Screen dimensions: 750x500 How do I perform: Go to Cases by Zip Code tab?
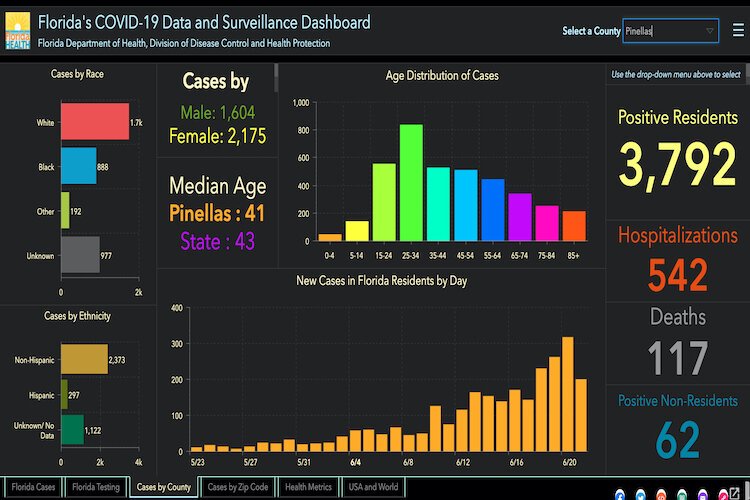point(238,487)
